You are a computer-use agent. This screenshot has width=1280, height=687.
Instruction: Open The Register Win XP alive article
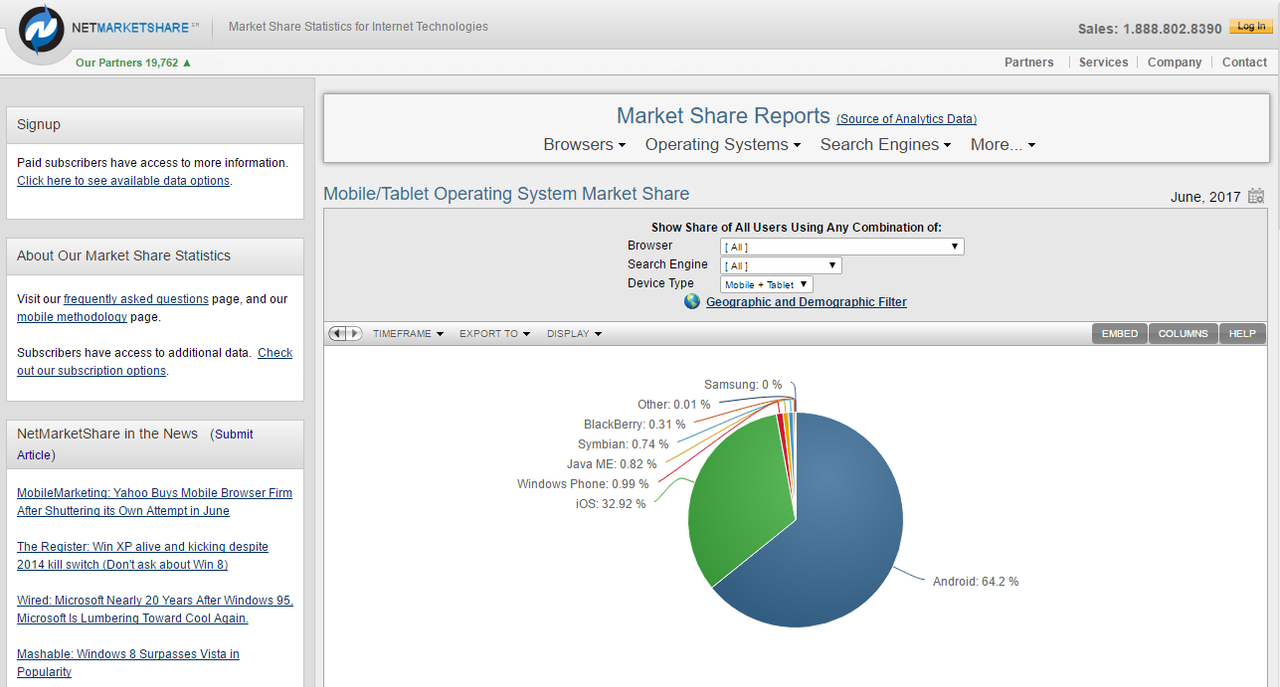click(x=143, y=556)
